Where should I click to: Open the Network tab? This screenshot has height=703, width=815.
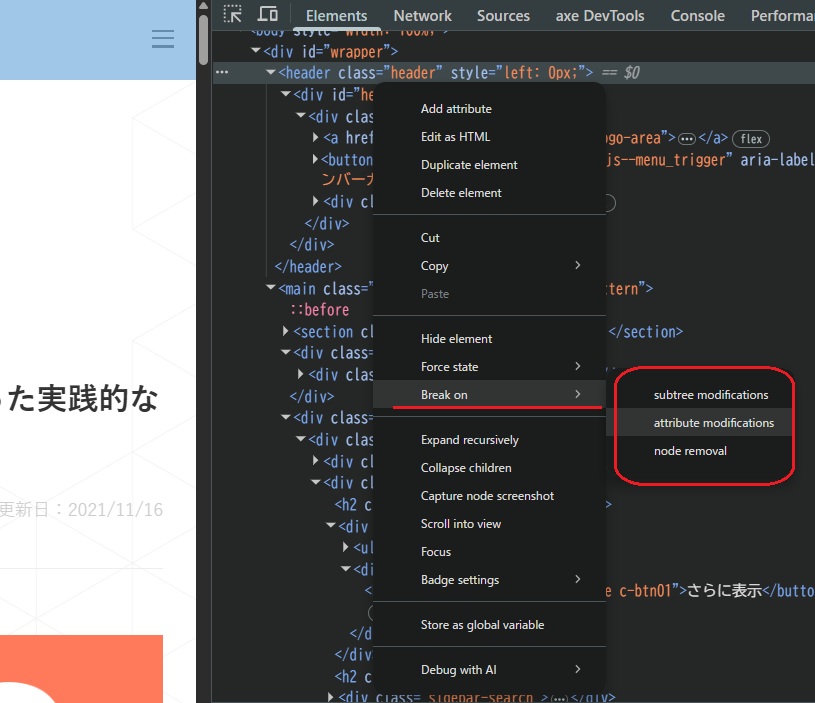tap(423, 16)
